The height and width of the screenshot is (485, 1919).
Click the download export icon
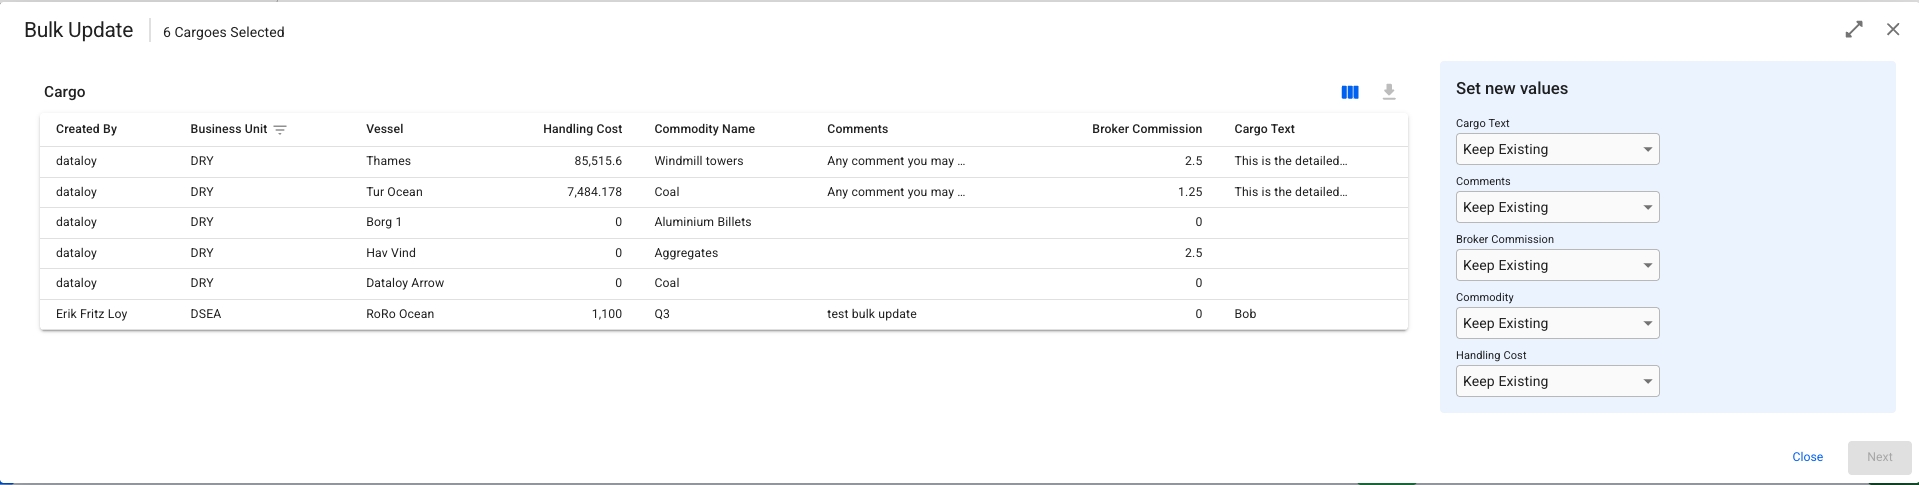tap(1389, 92)
